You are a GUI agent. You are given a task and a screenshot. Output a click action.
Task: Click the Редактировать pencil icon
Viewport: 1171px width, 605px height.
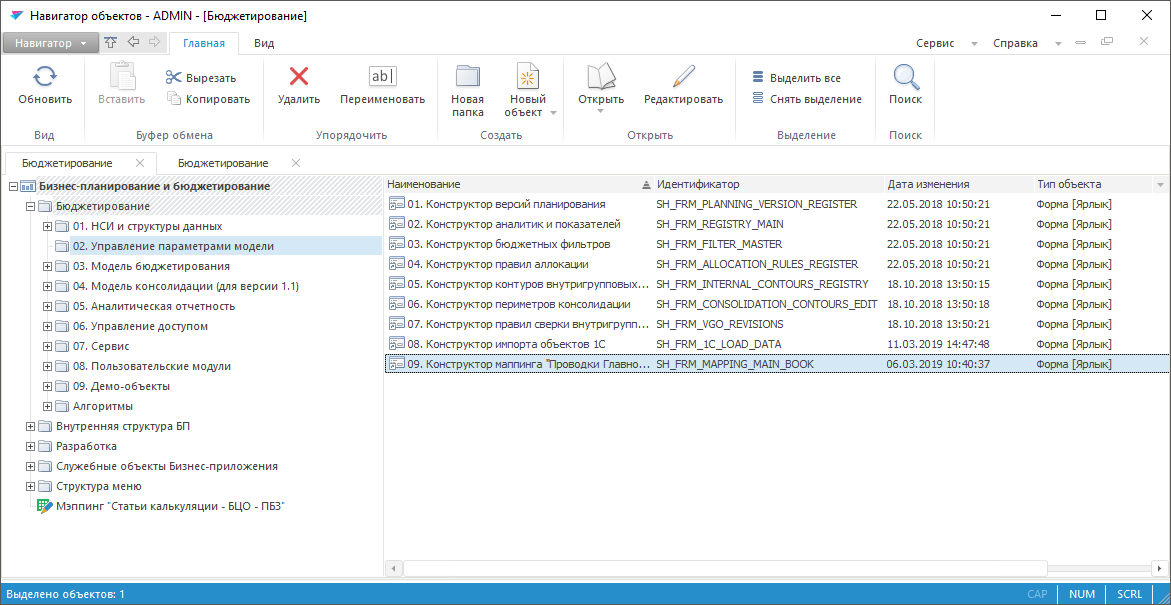(x=683, y=76)
